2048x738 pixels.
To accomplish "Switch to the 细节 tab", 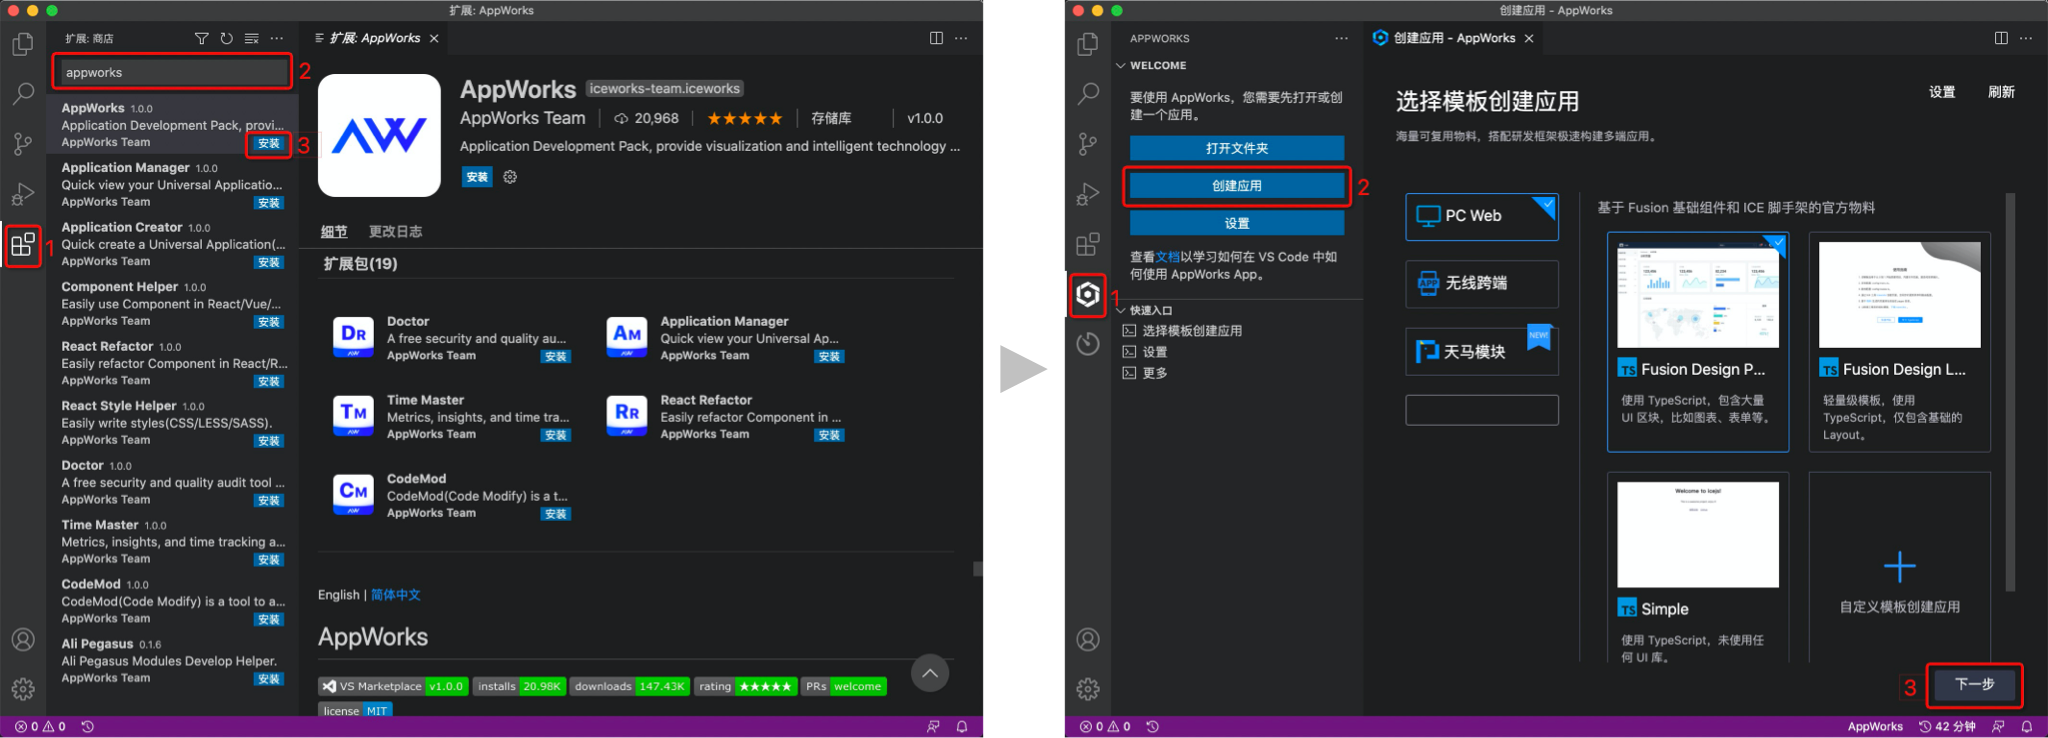I will point(334,232).
